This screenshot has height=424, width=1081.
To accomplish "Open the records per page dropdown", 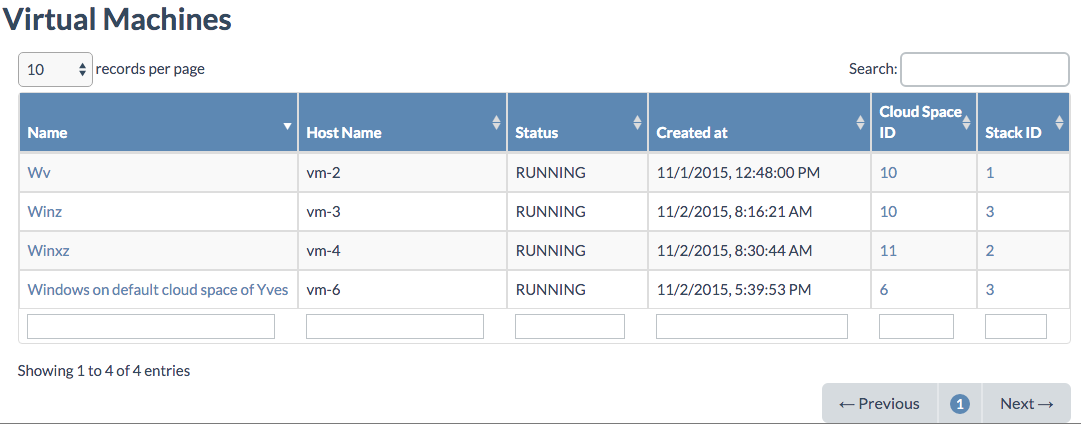I will point(55,70).
